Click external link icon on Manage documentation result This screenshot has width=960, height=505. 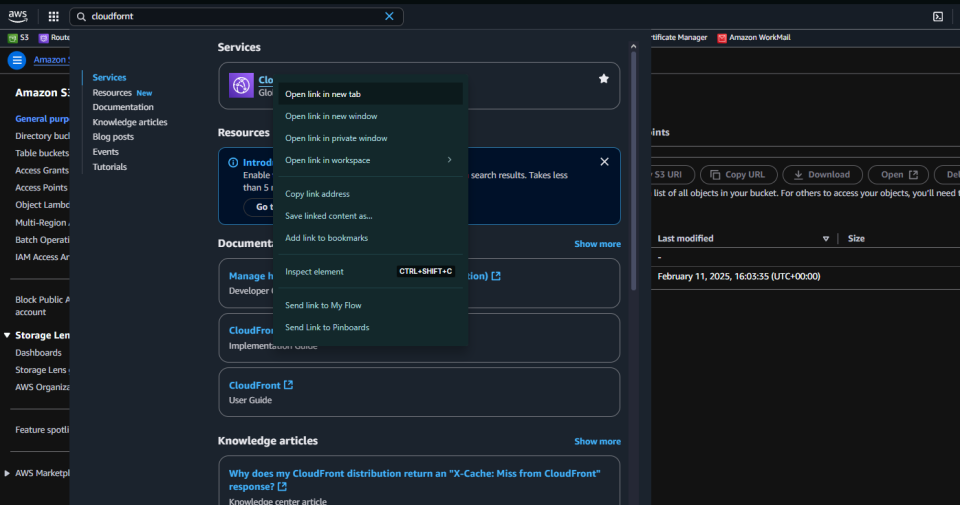pyautogui.click(x=496, y=276)
